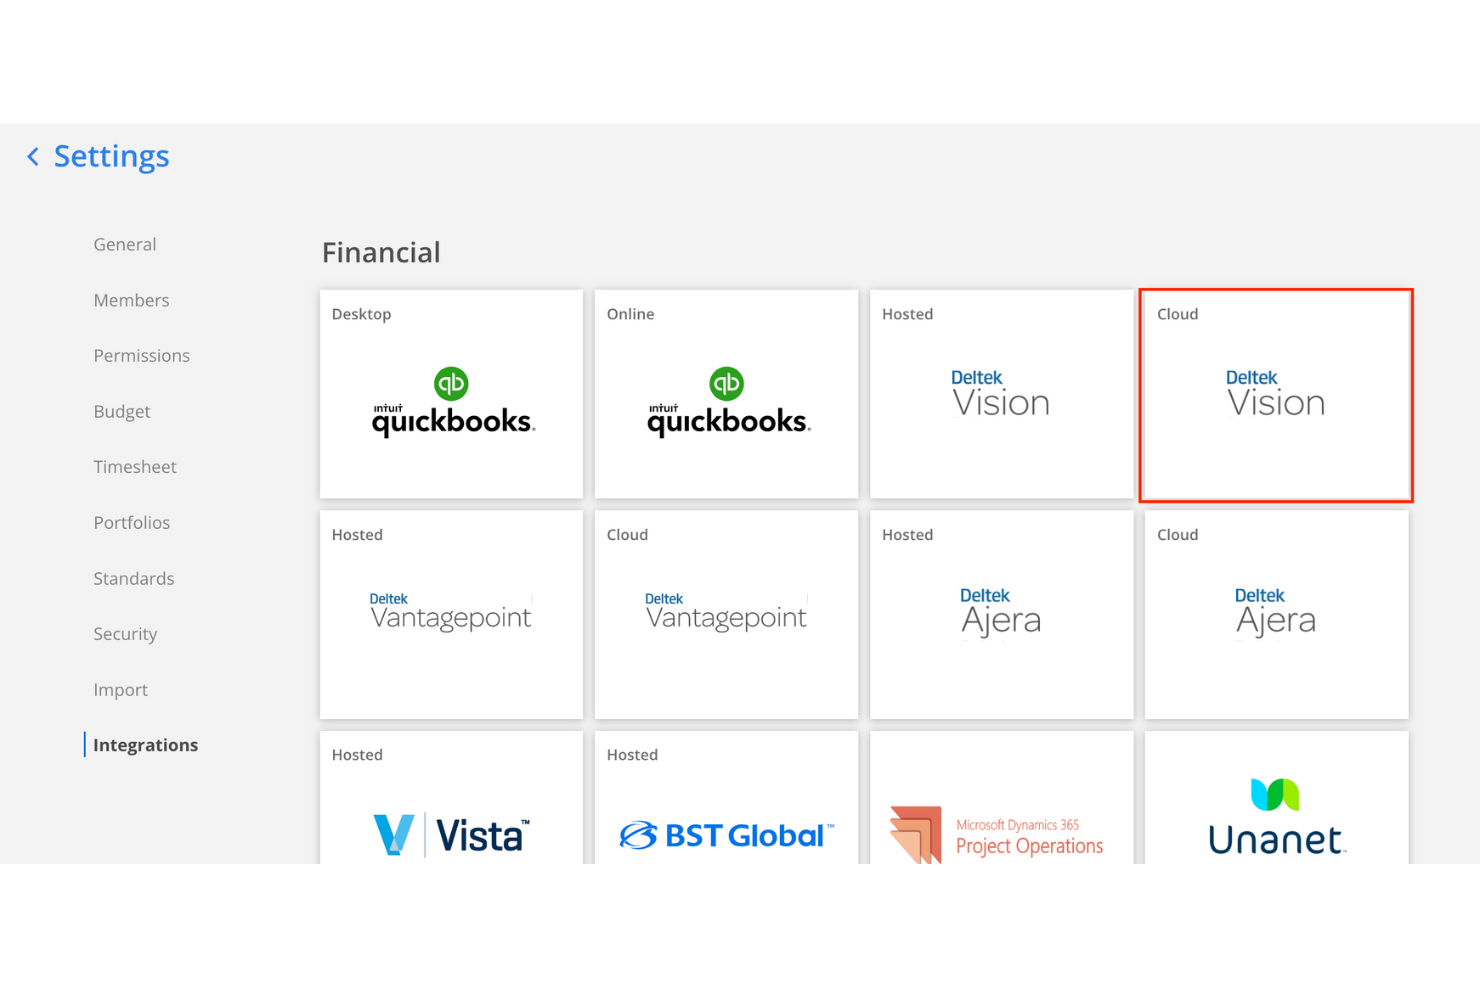Click the QuickBooks Online logo

click(x=726, y=402)
